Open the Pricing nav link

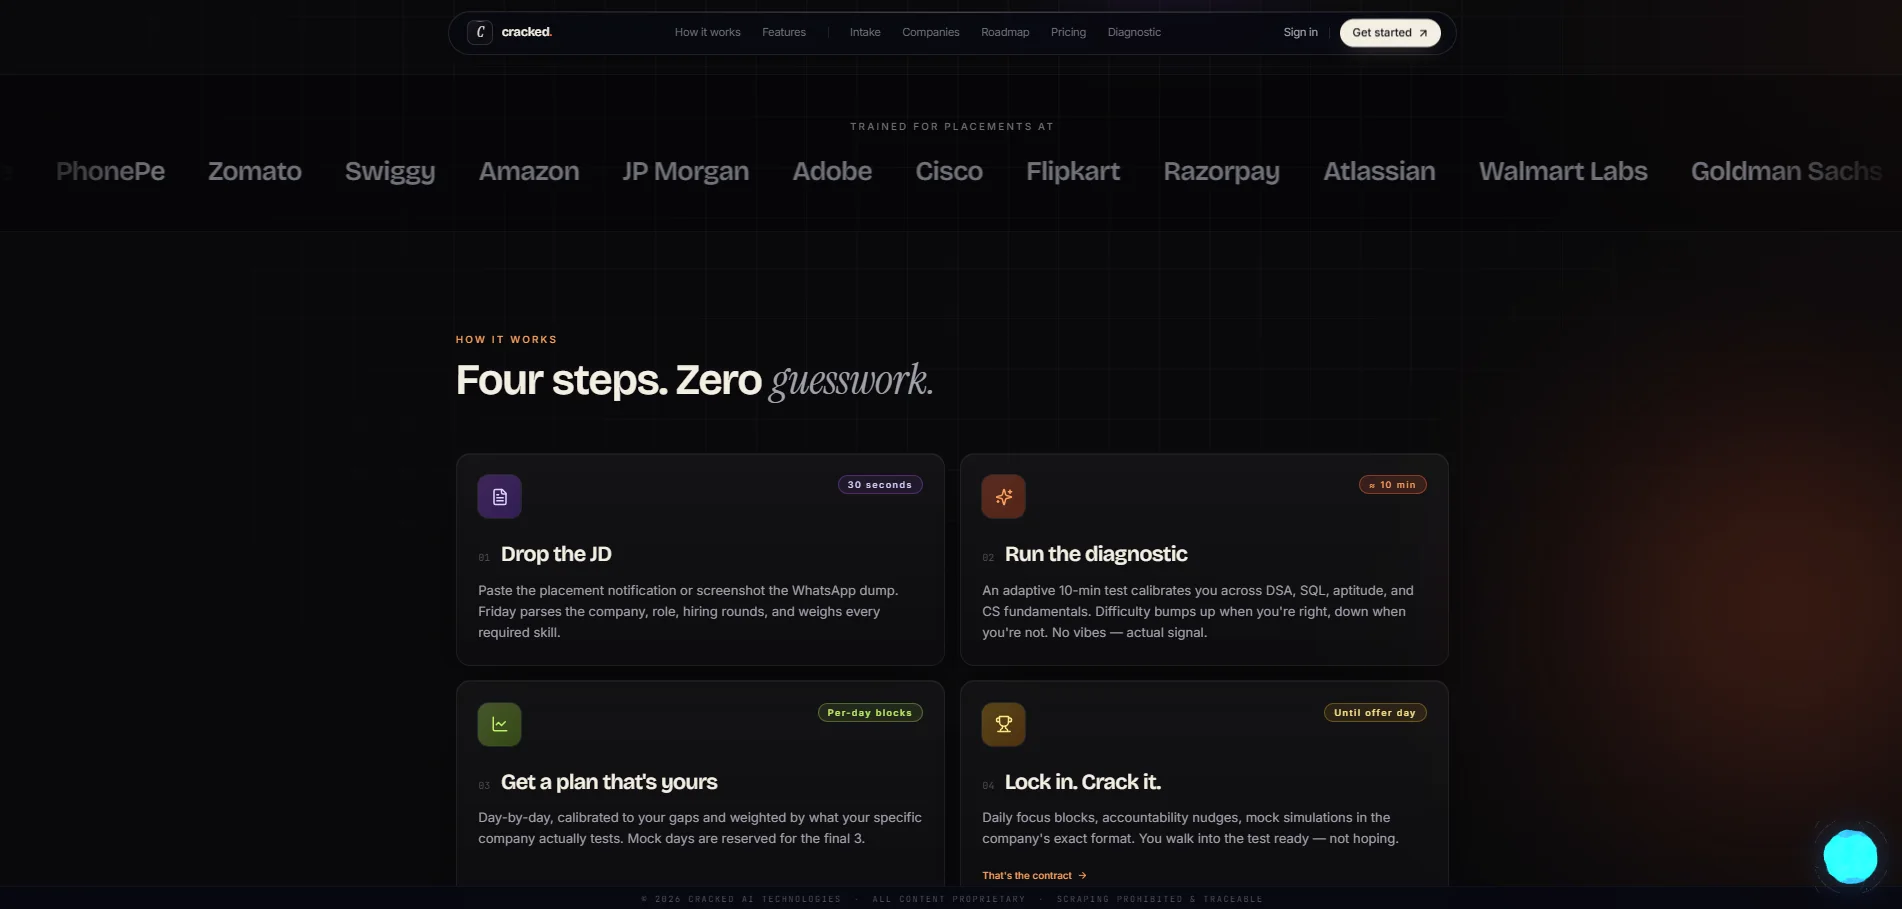pyautogui.click(x=1068, y=32)
